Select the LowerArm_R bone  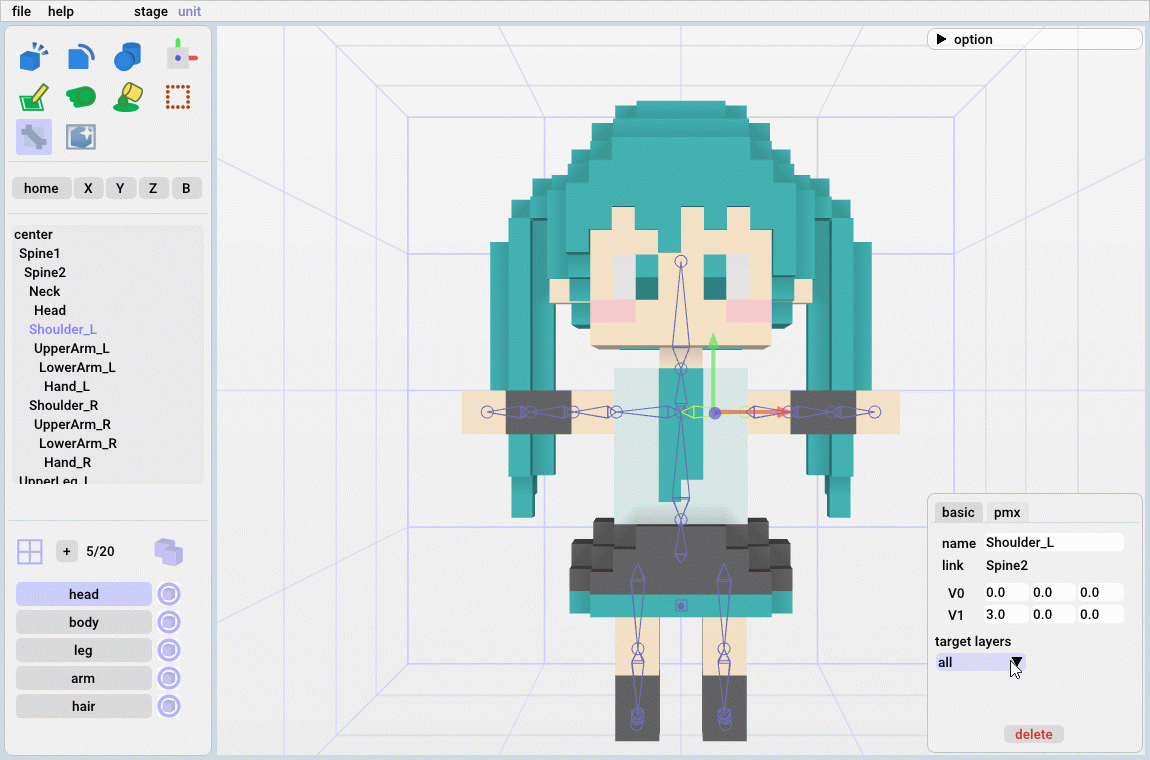(78, 445)
